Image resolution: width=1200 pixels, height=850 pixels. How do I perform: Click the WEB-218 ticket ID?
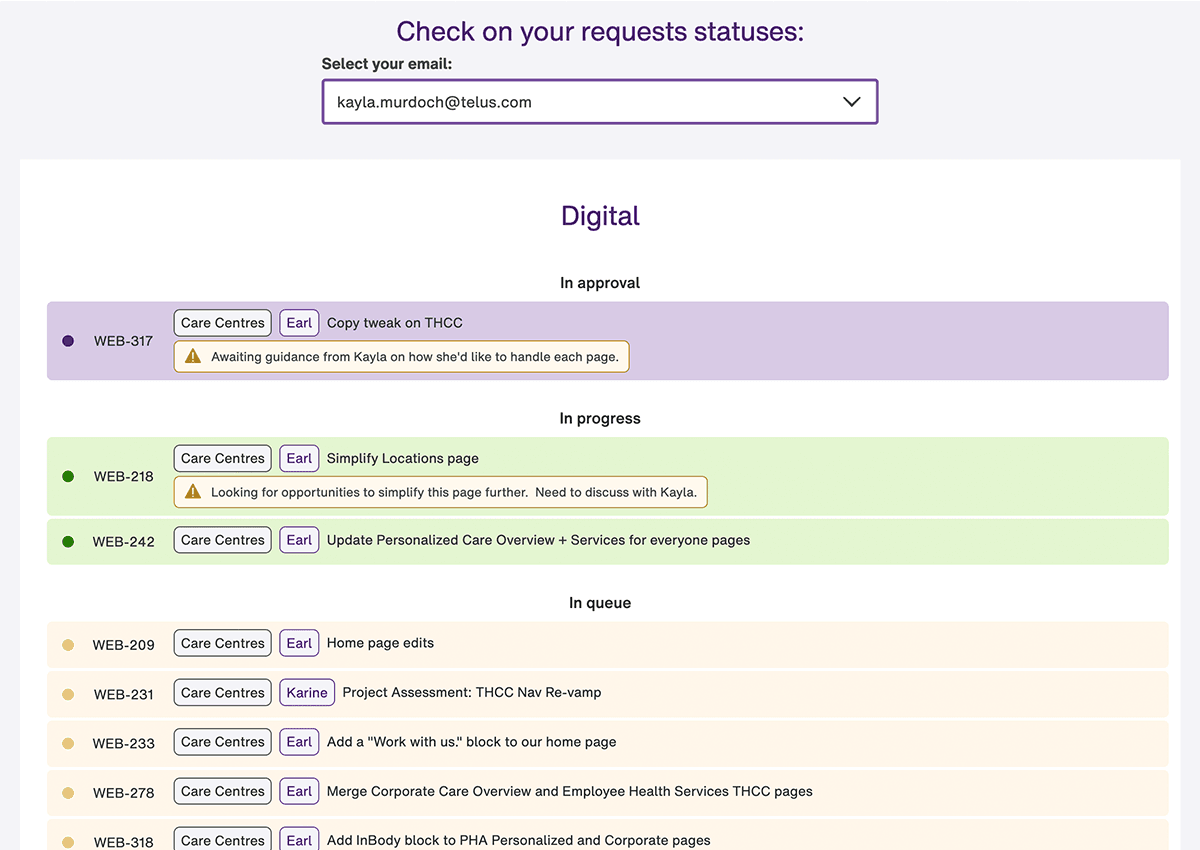124,477
